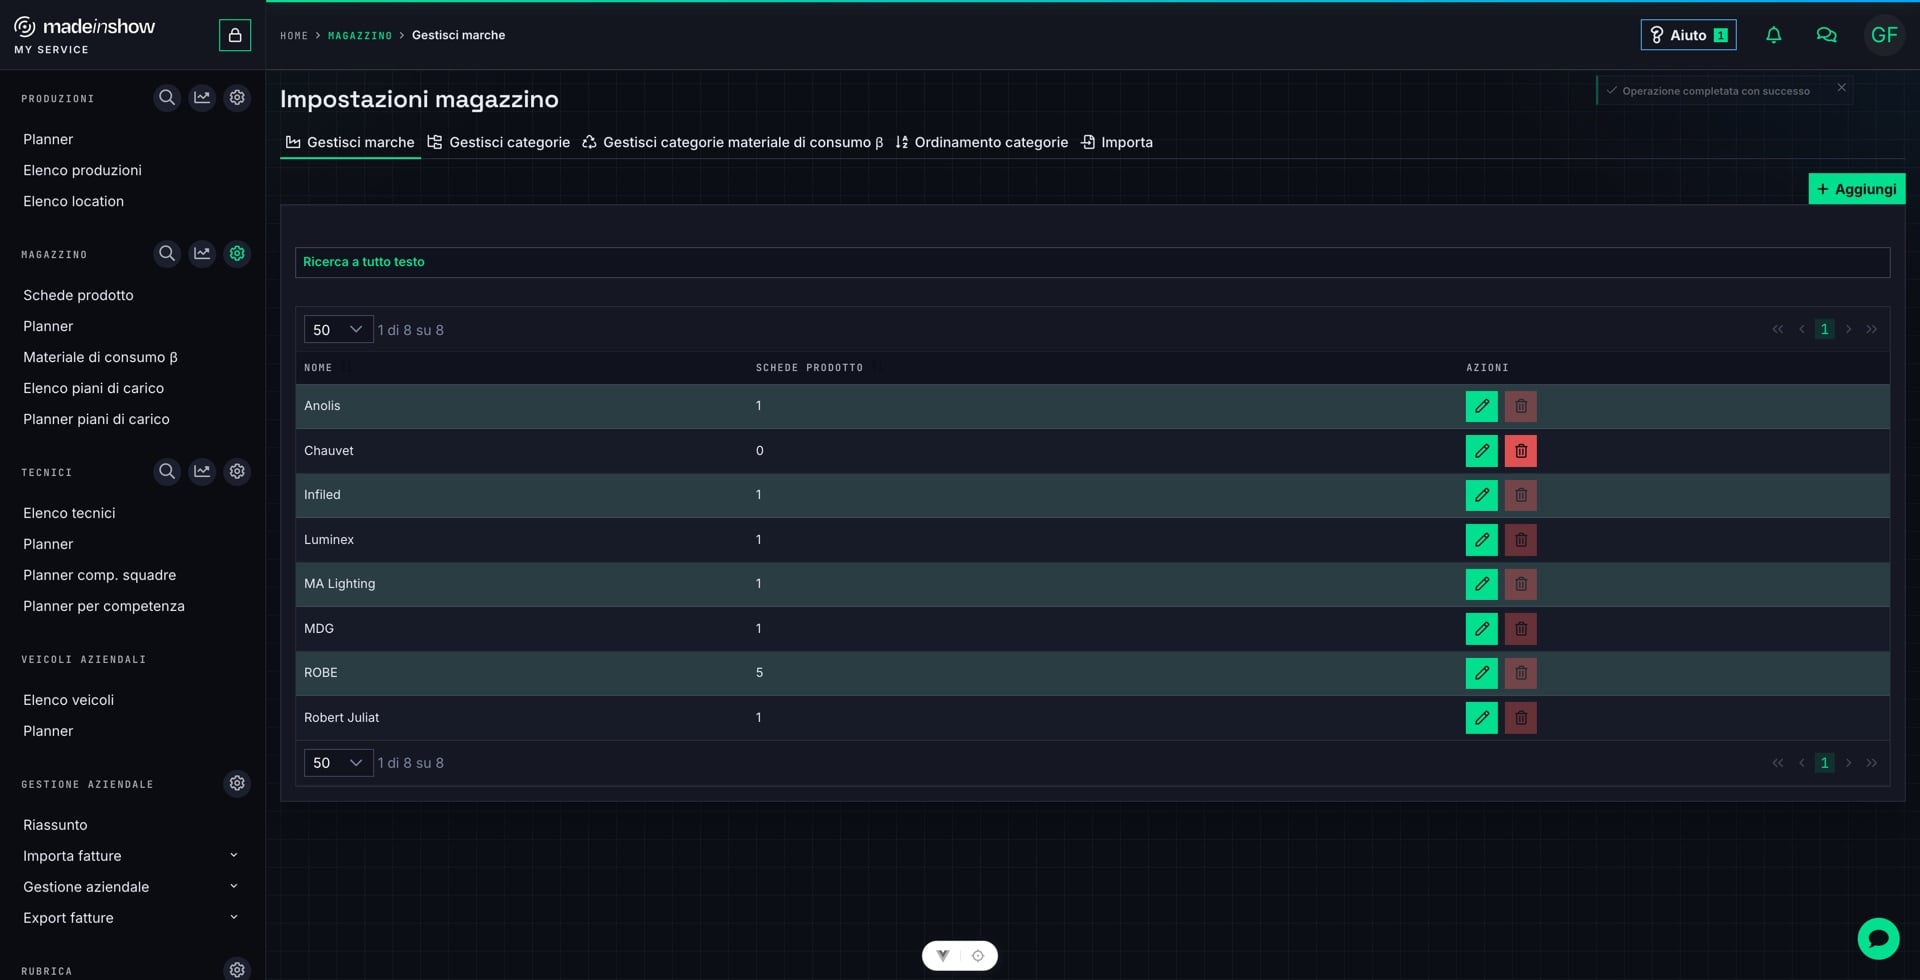Go to Magazzino via the breadcrumb
Viewport: 1920px width, 980px height.
tap(360, 36)
